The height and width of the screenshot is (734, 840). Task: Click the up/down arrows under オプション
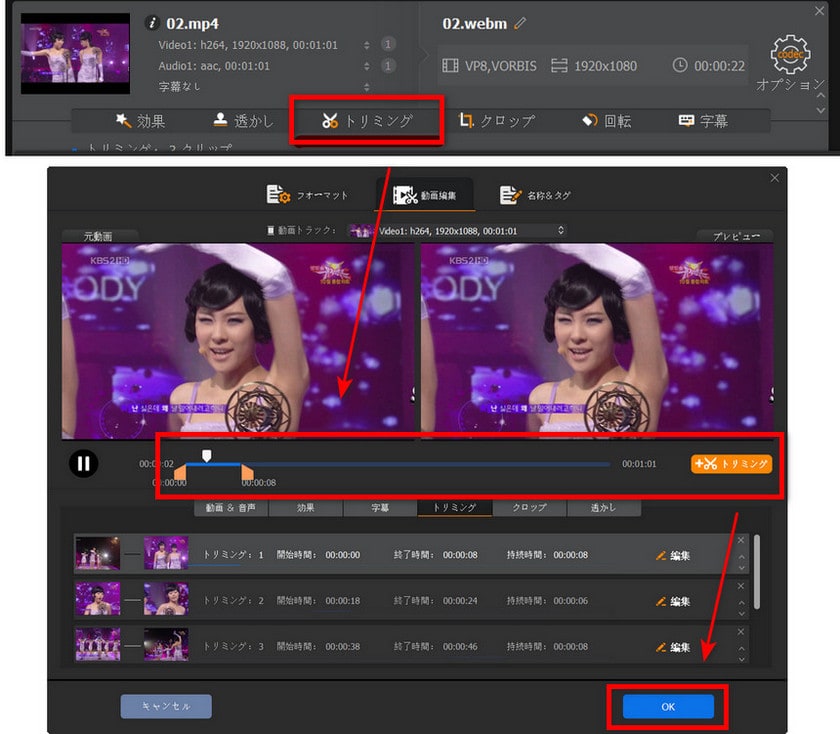point(820,102)
